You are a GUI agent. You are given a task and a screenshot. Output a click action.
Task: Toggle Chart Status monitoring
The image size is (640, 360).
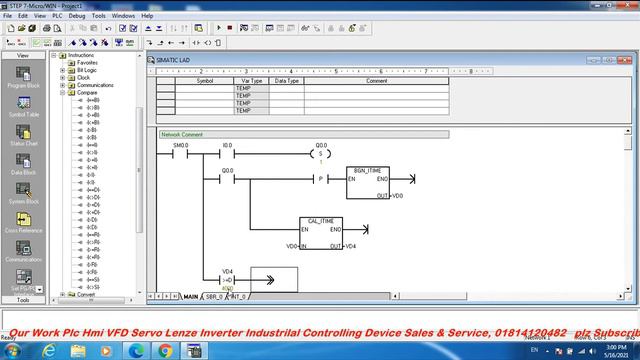click(x=269, y=28)
